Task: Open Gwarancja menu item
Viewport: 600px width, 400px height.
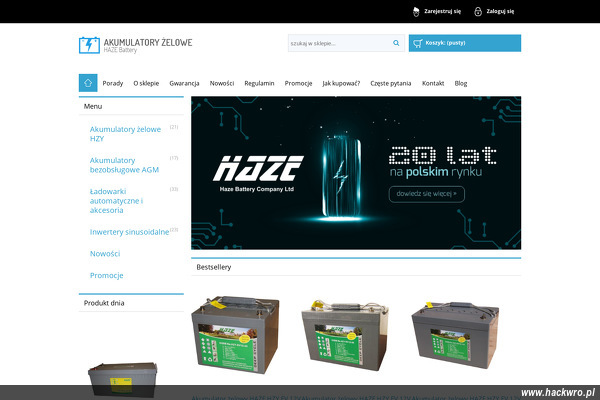Action: (184, 83)
